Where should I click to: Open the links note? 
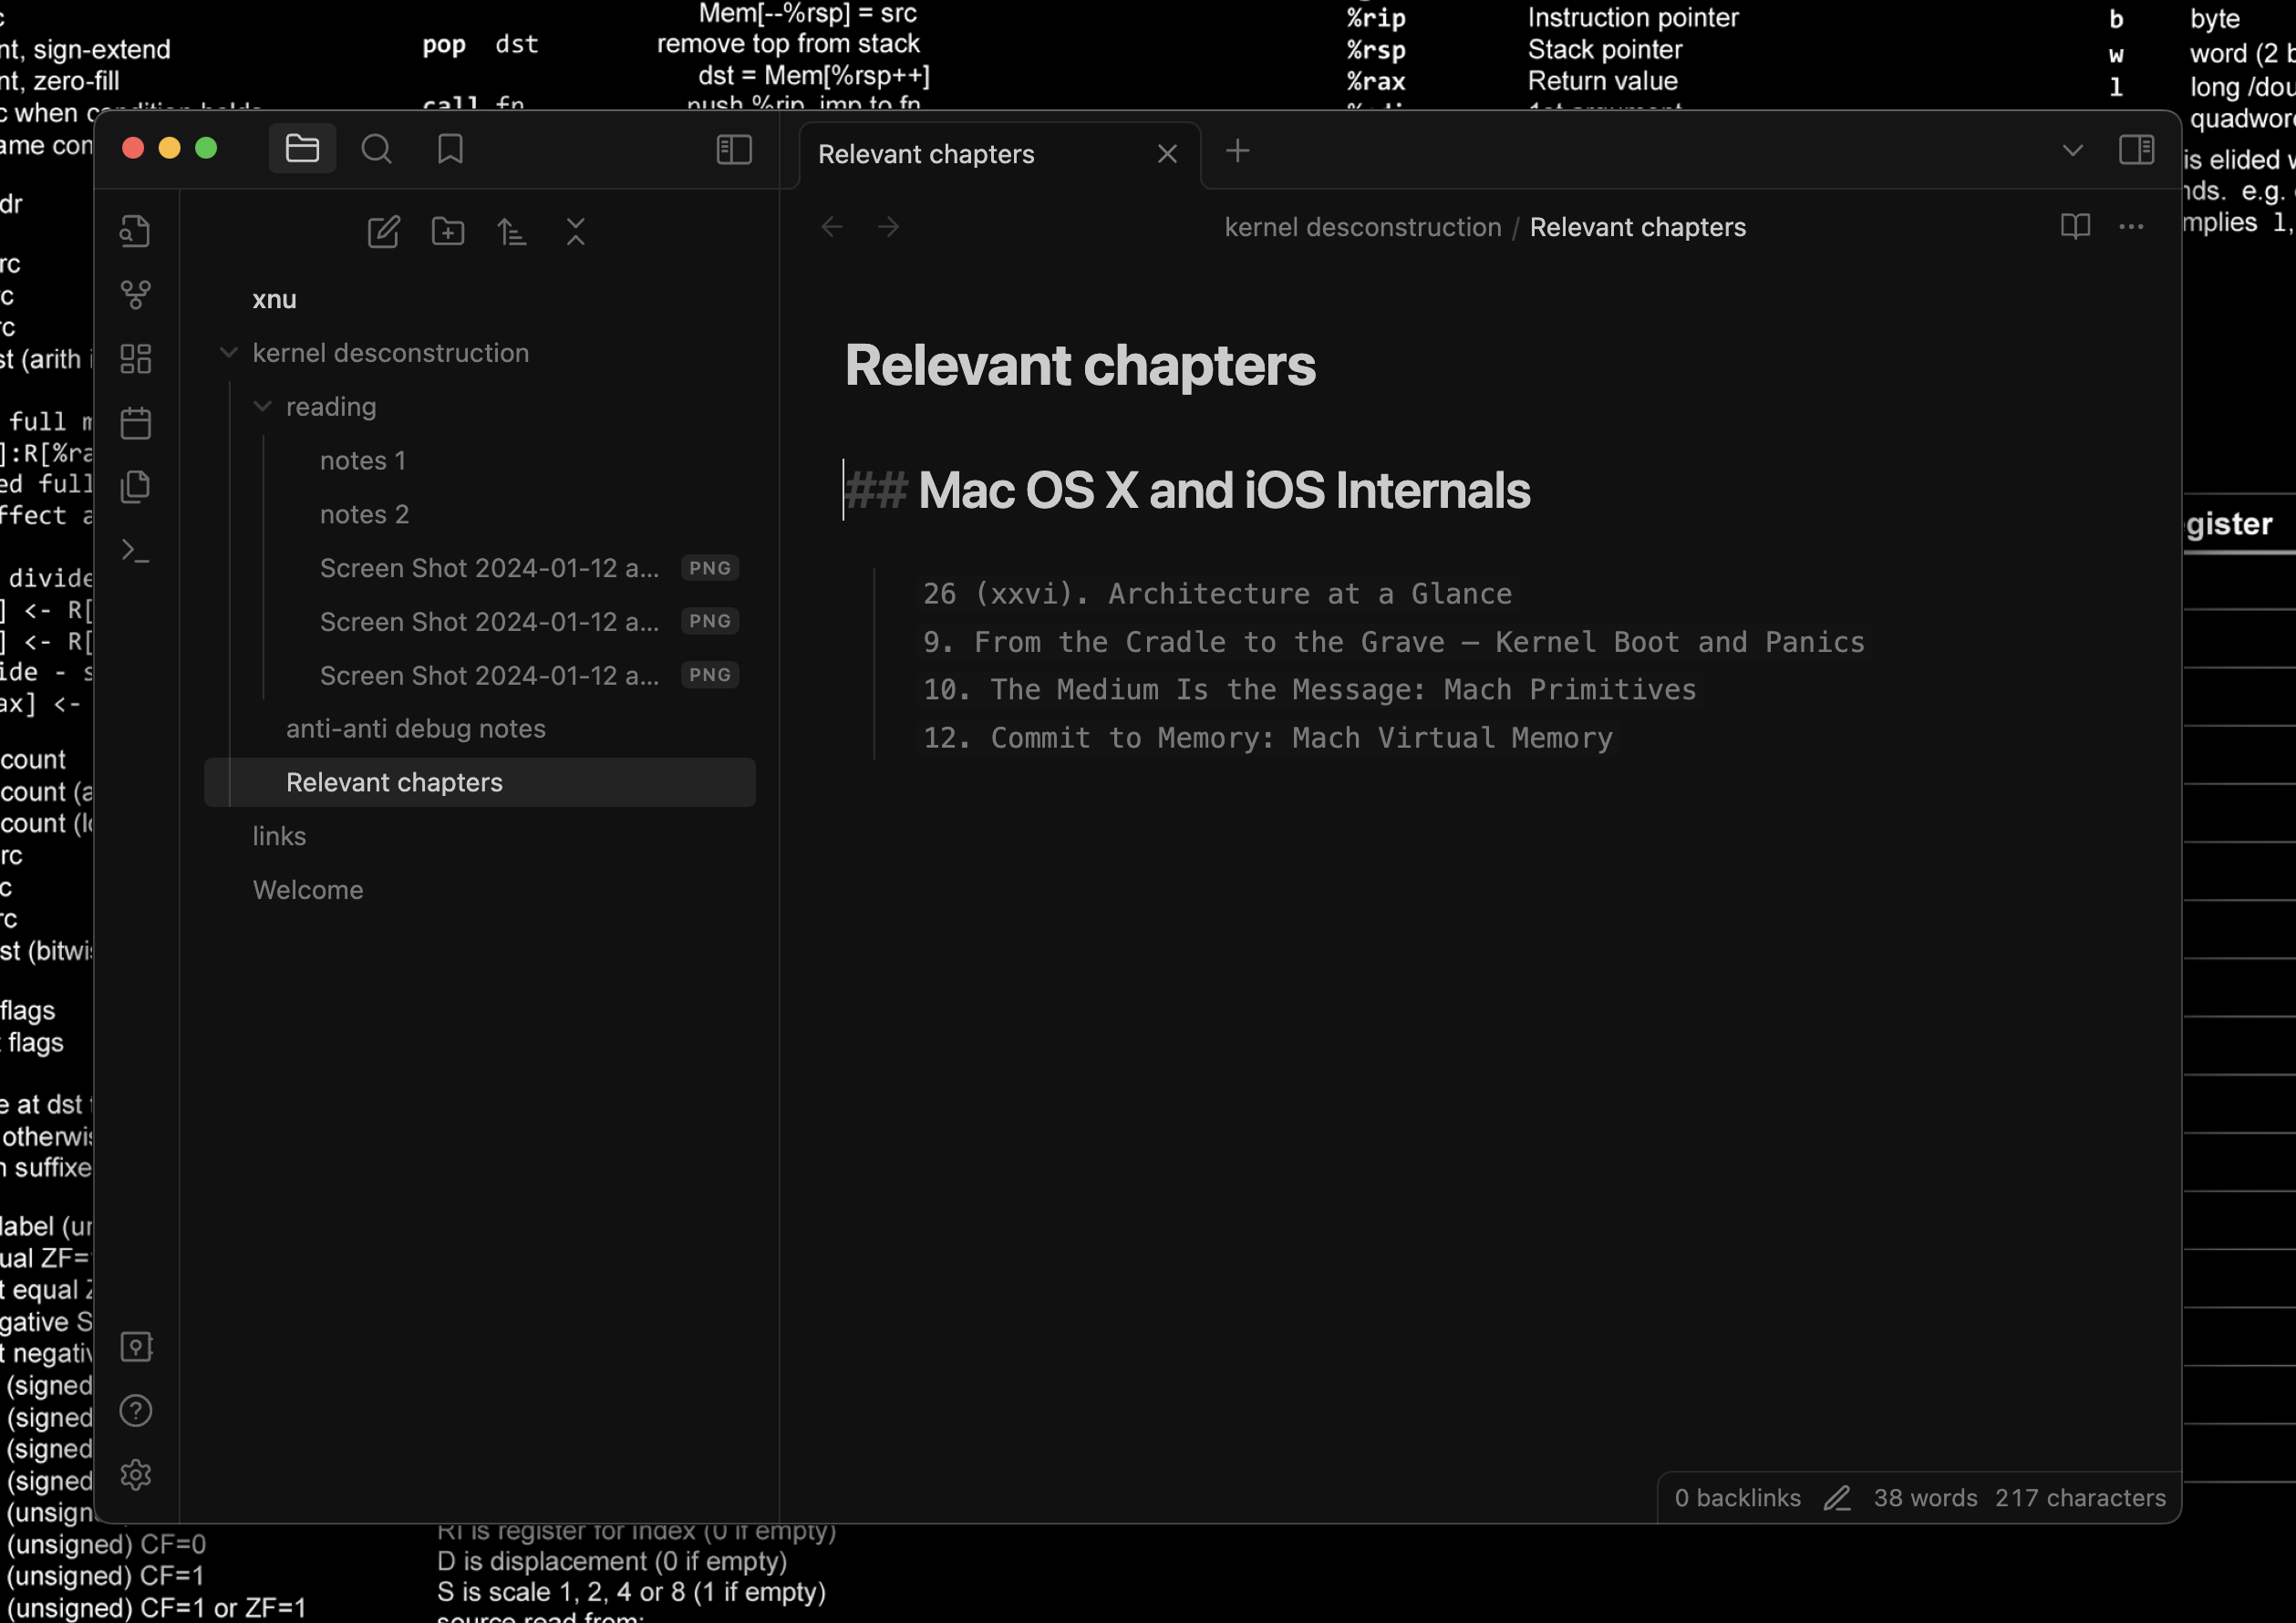[x=279, y=837]
